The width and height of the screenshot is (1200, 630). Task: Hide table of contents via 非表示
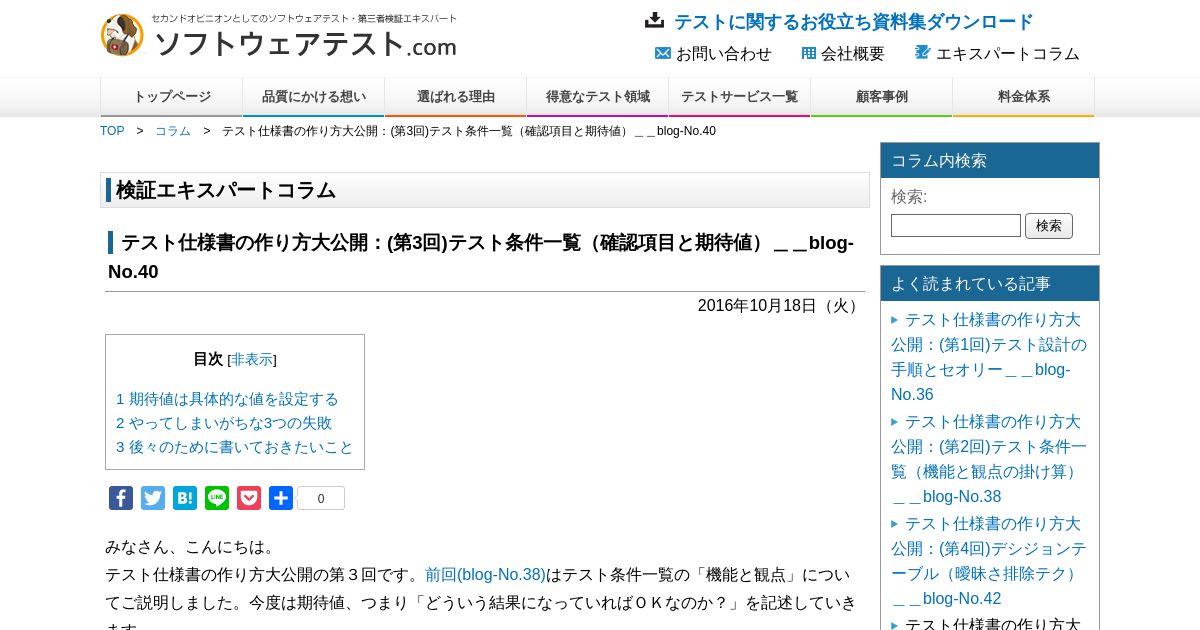point(252,359)
